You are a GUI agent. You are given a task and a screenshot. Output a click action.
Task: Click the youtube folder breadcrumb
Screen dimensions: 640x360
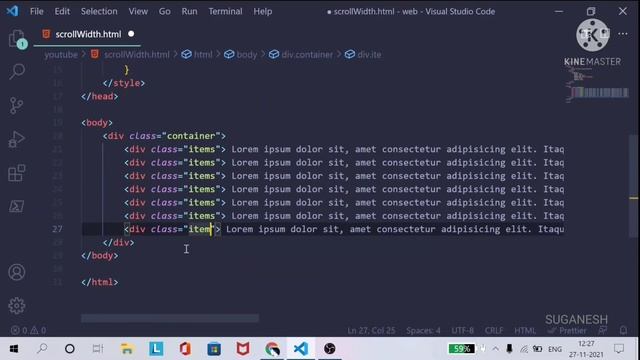coord(61,54)
